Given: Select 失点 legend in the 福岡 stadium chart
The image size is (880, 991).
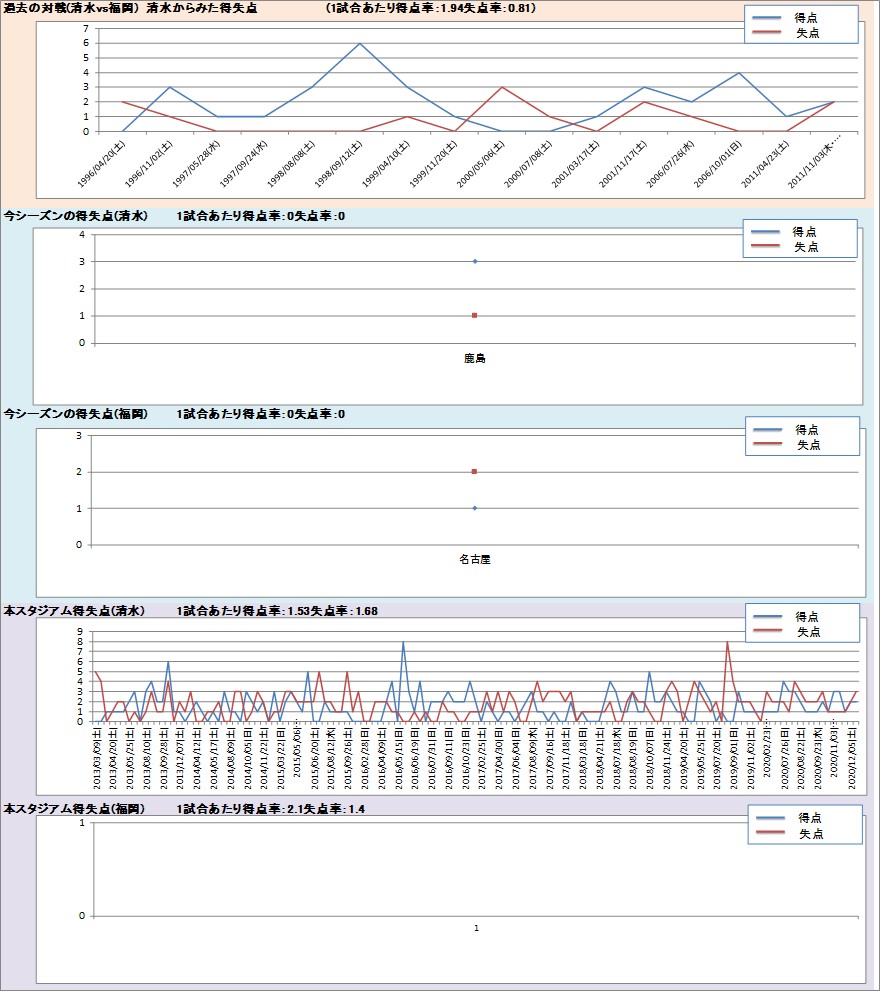Looking at the screenshot, I should click(x=809, y=833).
